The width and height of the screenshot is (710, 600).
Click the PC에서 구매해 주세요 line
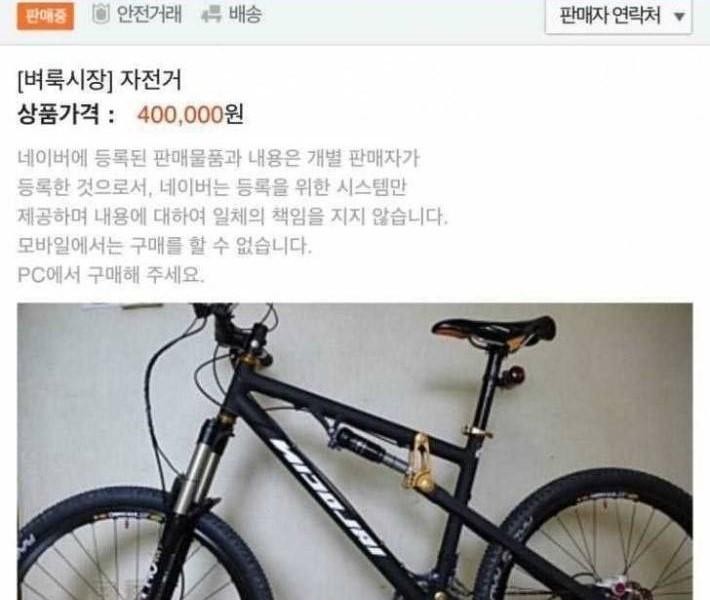[111, 274]
